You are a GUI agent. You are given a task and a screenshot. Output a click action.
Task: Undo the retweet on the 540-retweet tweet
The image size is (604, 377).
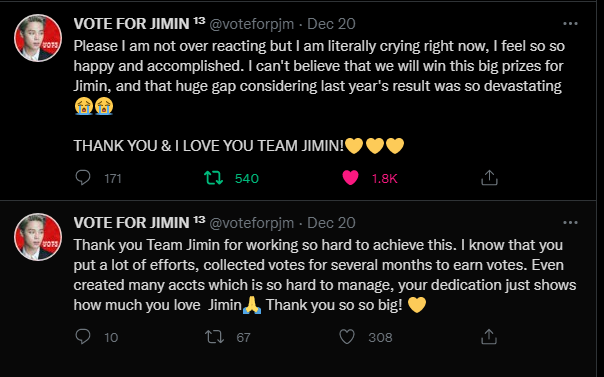[213, 178]
